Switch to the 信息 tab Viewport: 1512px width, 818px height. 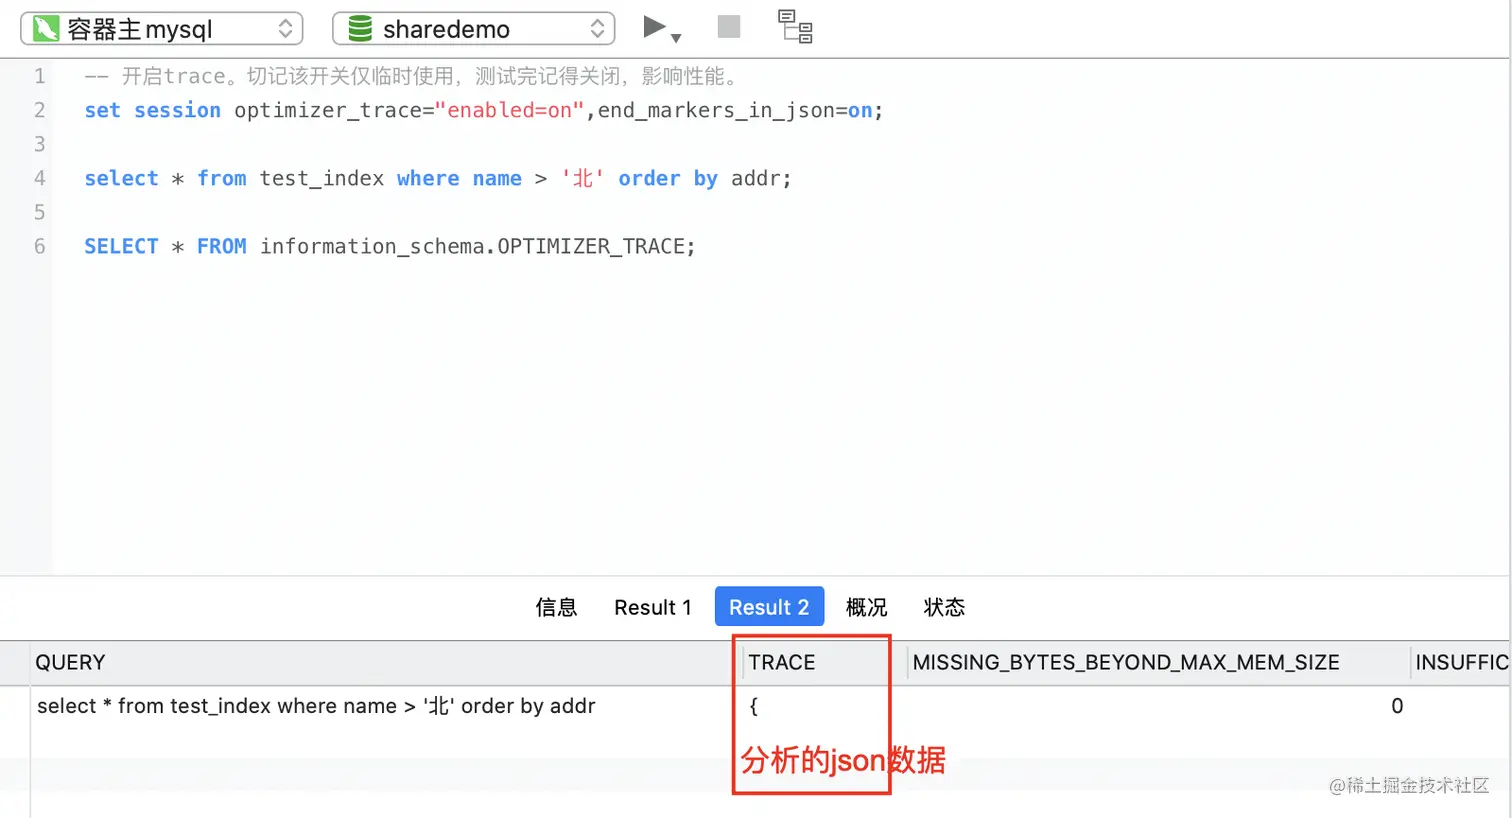556,607
